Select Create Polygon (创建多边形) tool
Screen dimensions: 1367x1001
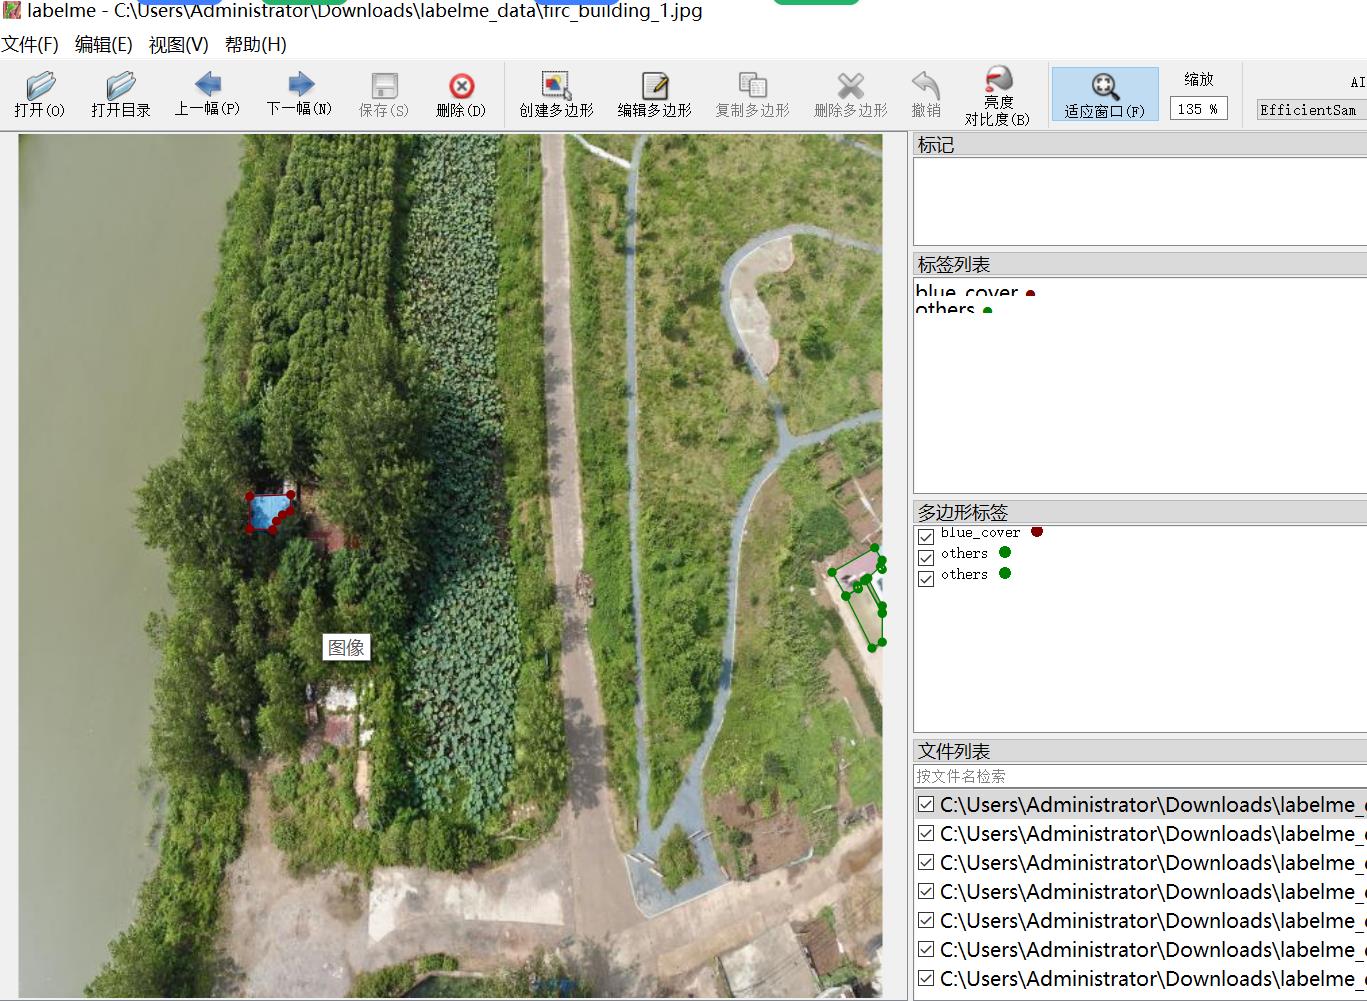pyautogui.click(x=556, y=94)
